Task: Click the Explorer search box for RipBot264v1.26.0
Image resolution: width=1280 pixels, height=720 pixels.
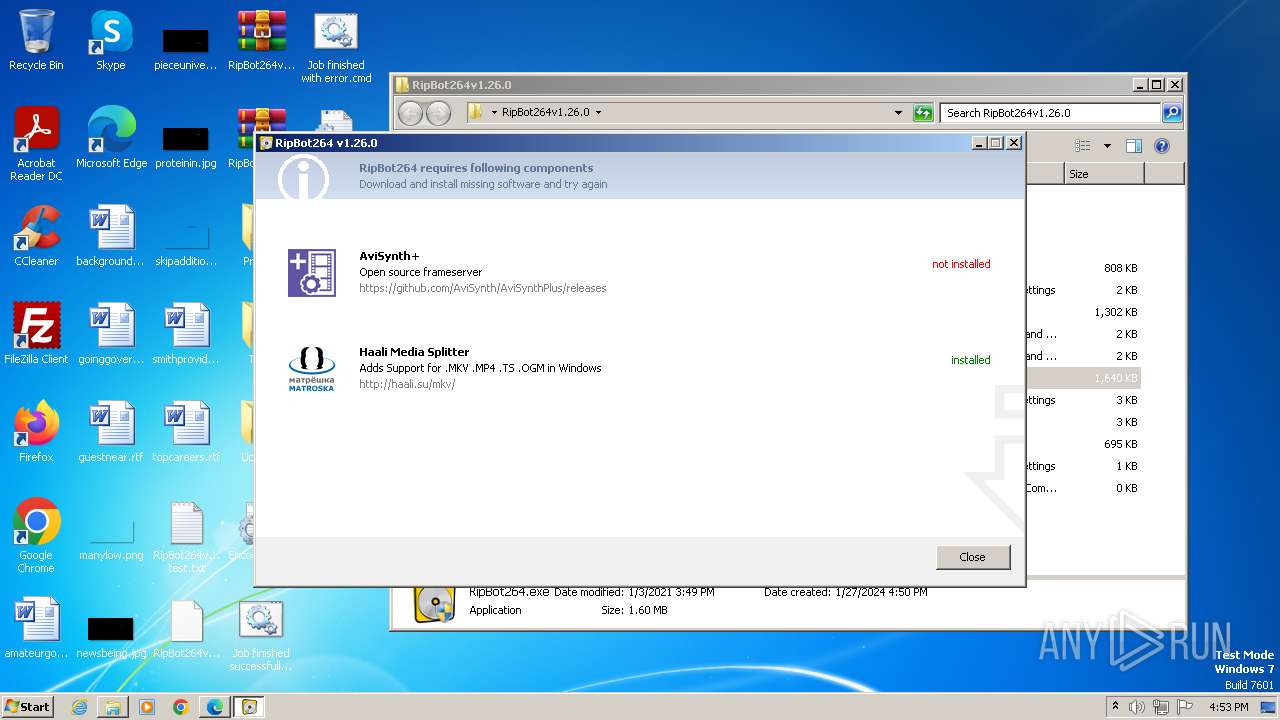Action: click(x=1049, y=113)
